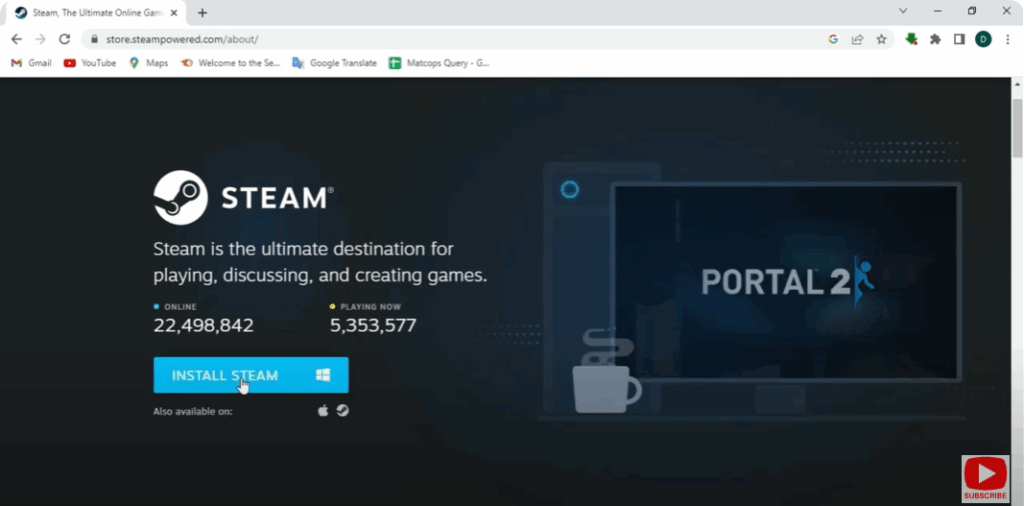Click the Share page icon

pyautogui.click(x=857, y=39)
